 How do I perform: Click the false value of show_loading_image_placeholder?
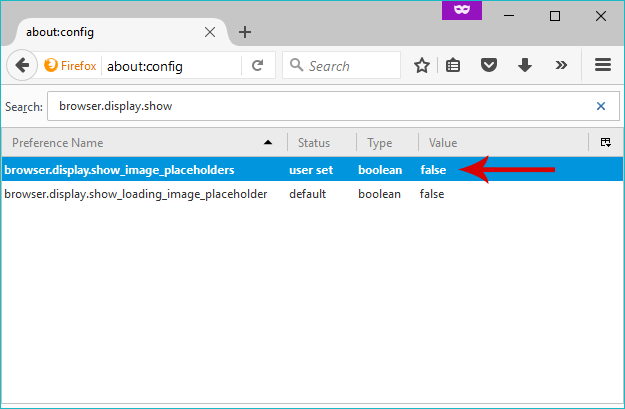(432, 194)
